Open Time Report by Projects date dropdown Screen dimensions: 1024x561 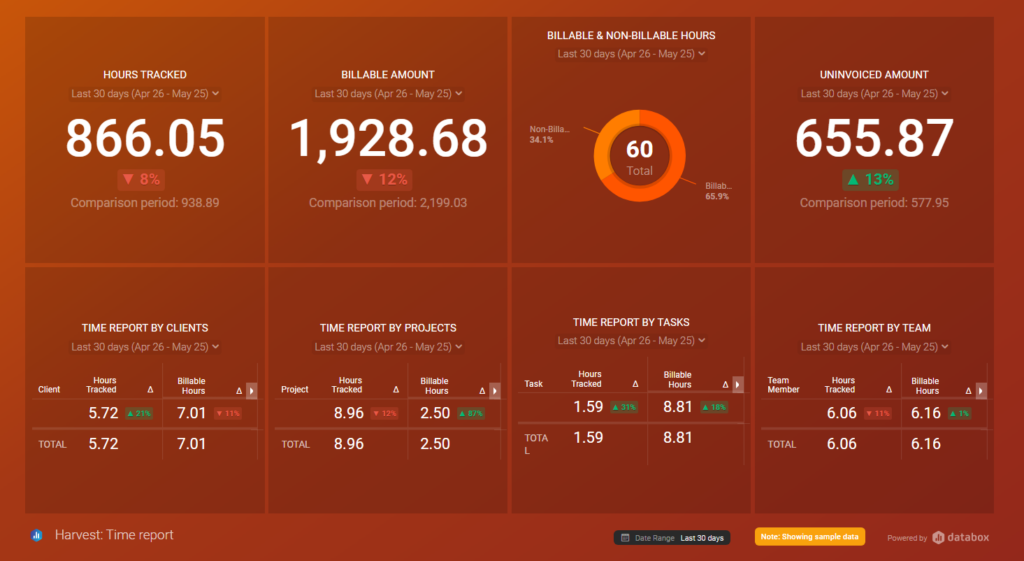(388, 347)
